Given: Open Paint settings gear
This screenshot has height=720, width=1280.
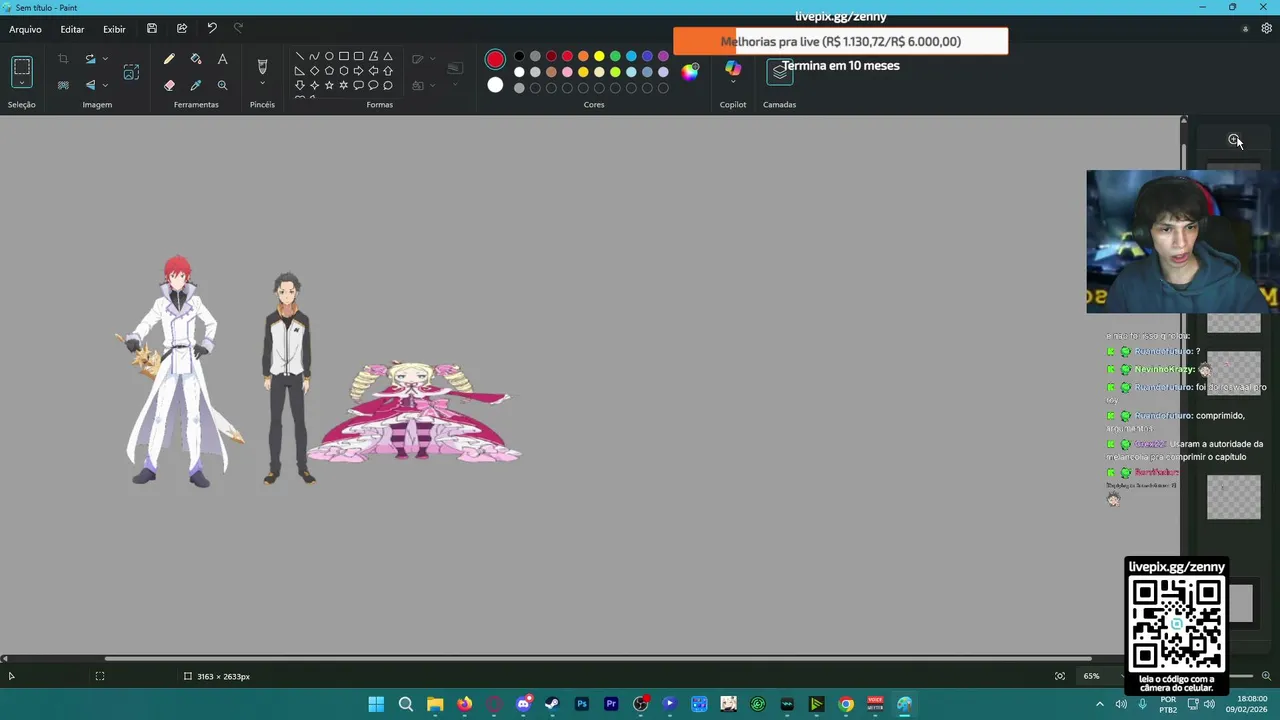Looking at the screenshot, I should tap(1266, 29).
